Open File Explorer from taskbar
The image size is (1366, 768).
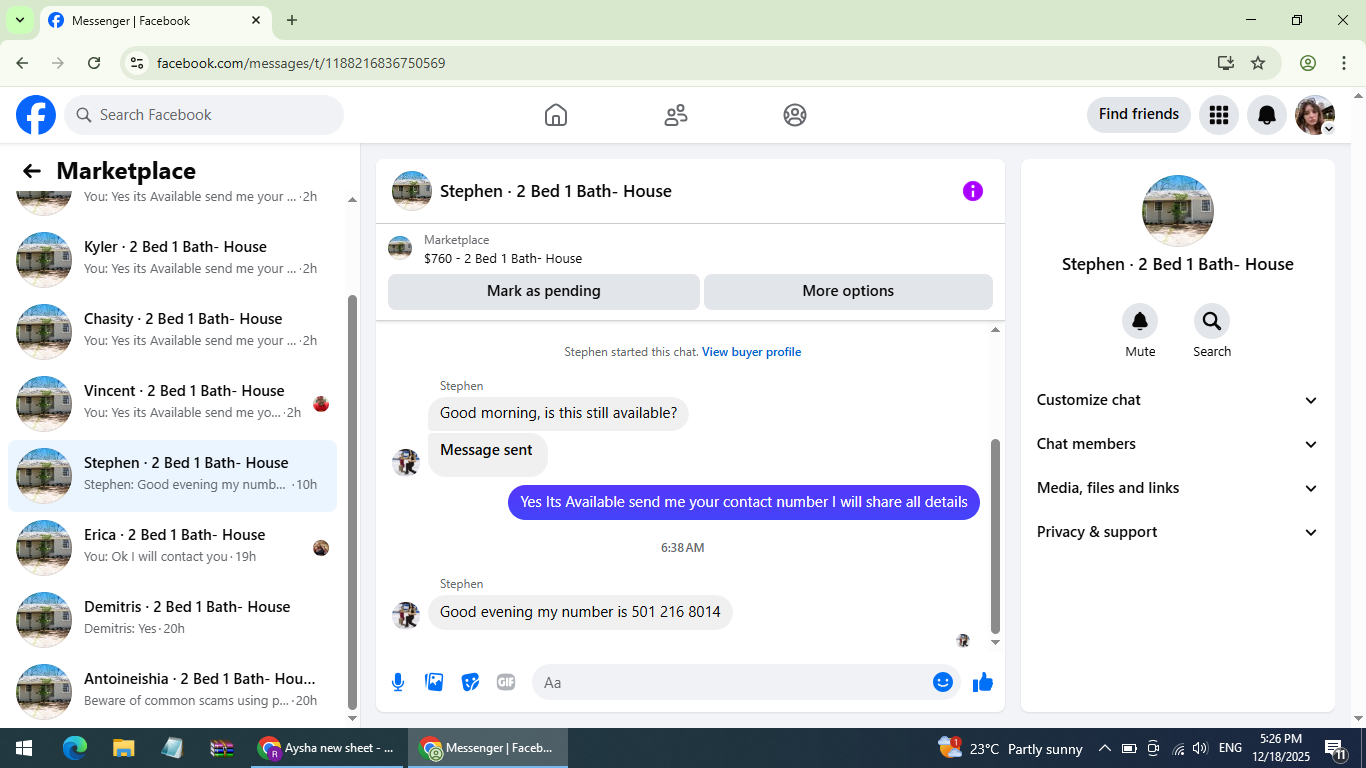click(x=123, y=748)
